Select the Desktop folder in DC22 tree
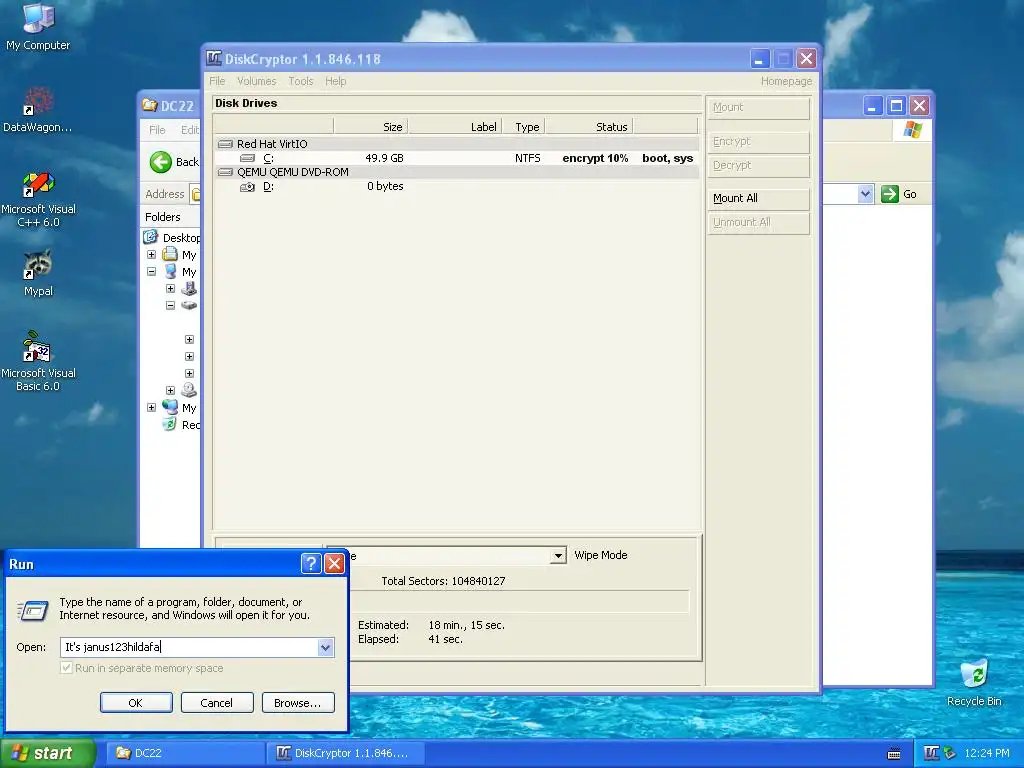Viewport: 1024px width, 768px height. pyautogui.click(x=181, y=238)
